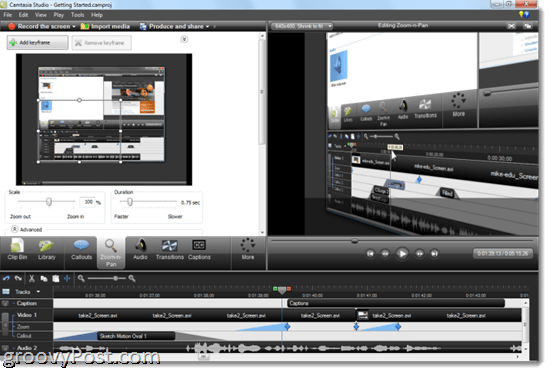The width and height of the screenshot is (550, 373).
Task: Open the Captions tab
Action: [x=199, y=249]
